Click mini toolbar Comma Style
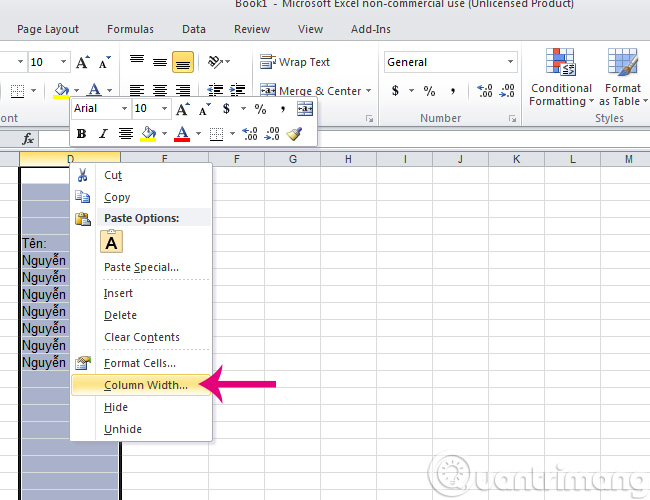The height and width of the screenshot is (500, 650). [x=283, y=109]
